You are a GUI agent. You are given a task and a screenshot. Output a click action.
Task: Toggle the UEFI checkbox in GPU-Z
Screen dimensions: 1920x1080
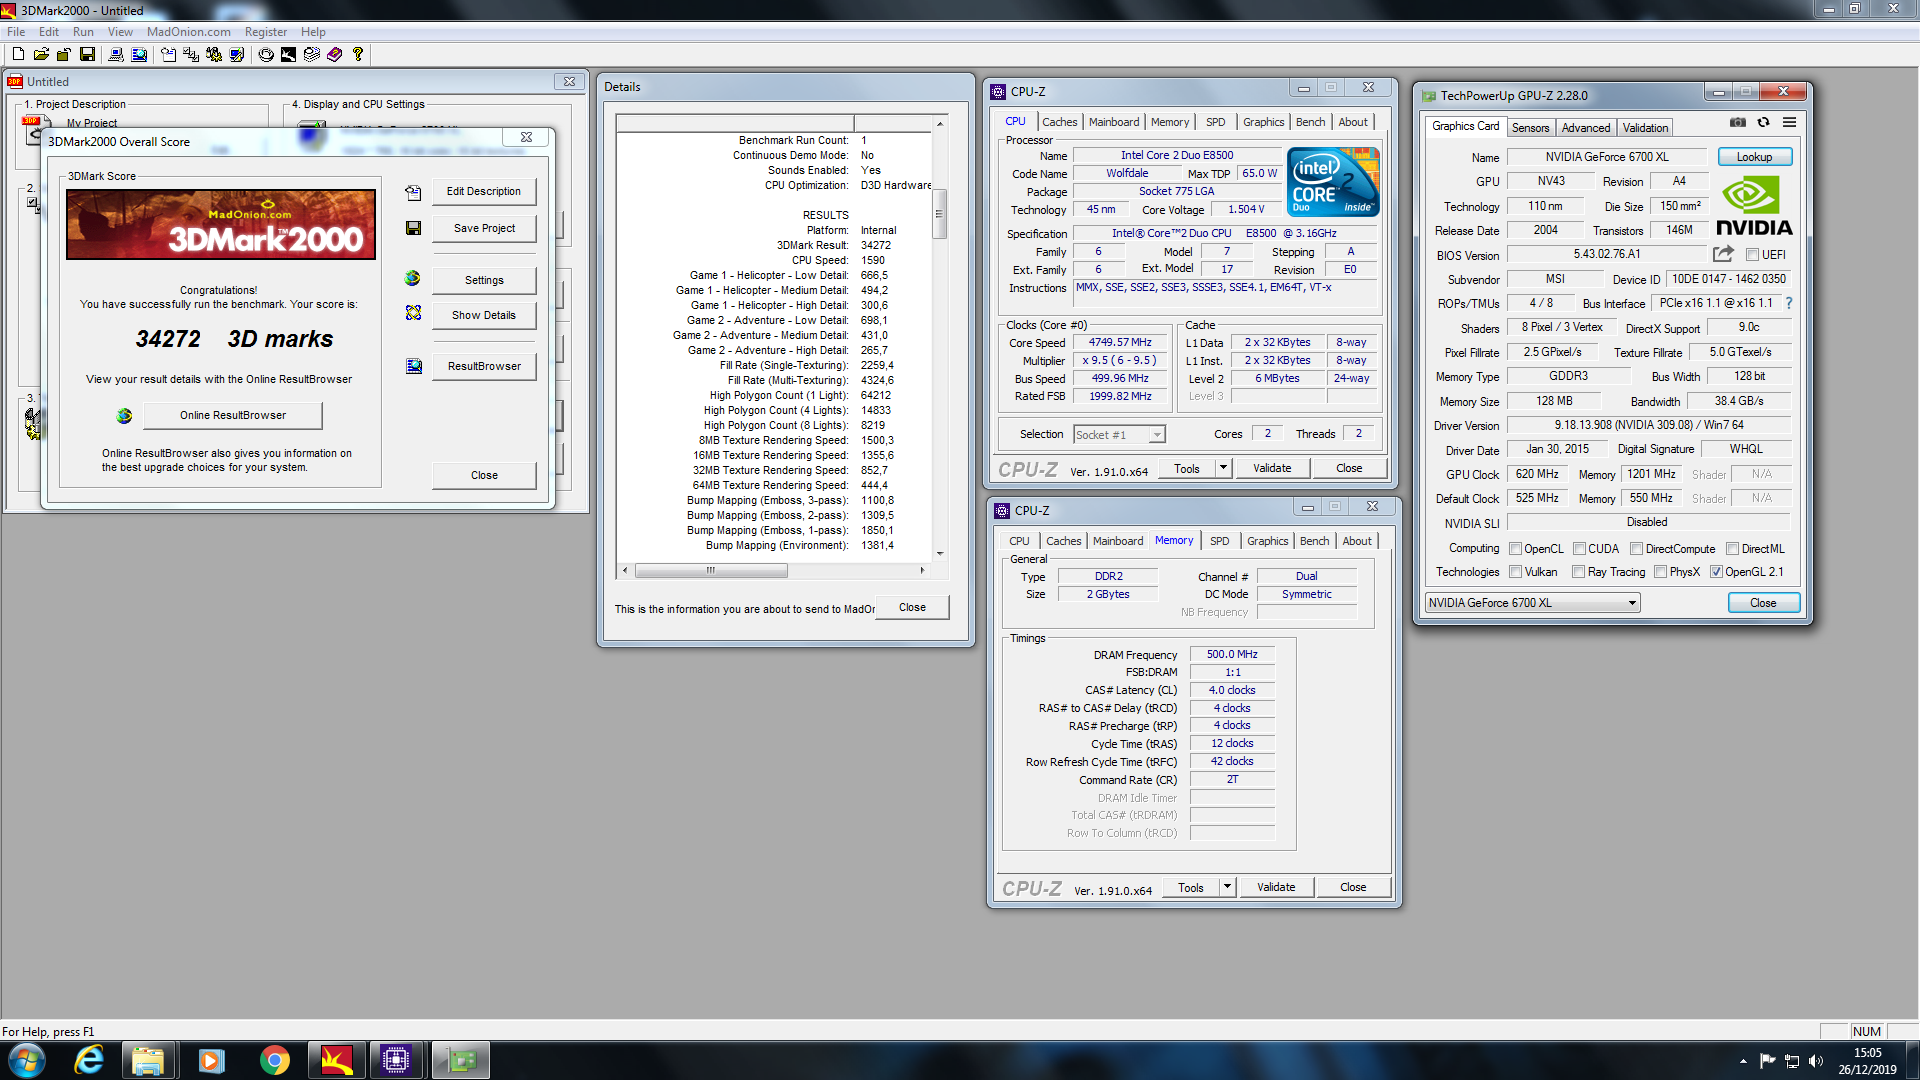coord(1752,255)
